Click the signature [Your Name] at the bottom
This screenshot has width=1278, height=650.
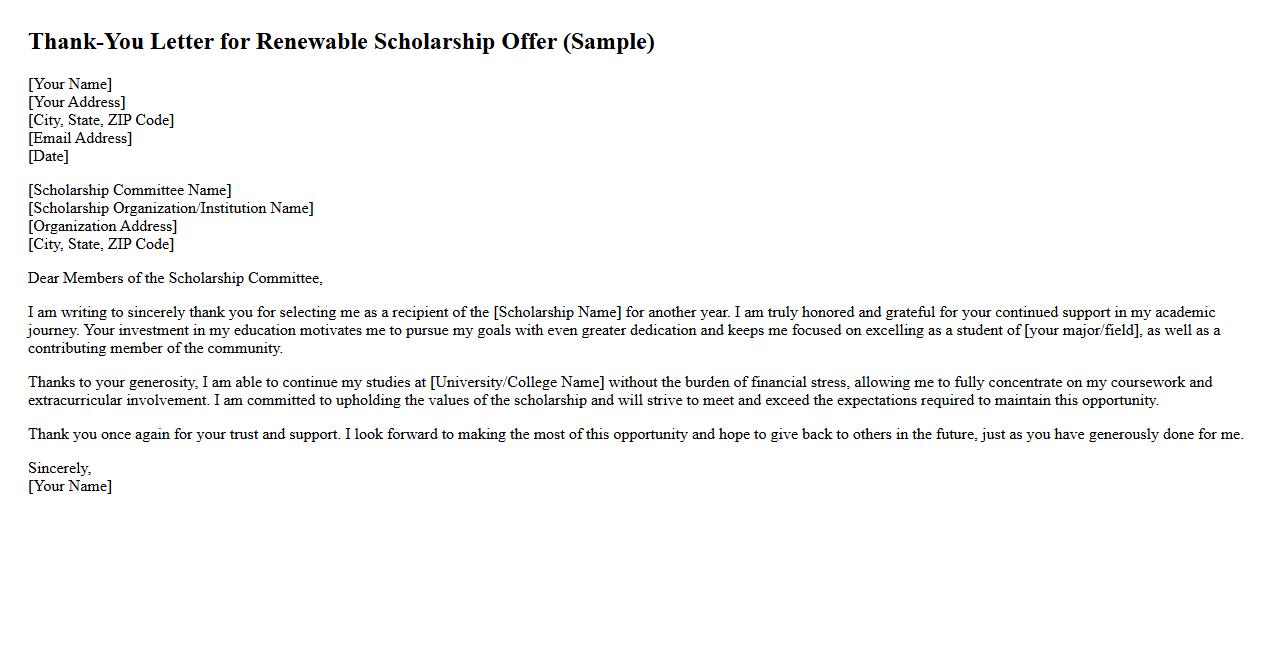point(70,486)
